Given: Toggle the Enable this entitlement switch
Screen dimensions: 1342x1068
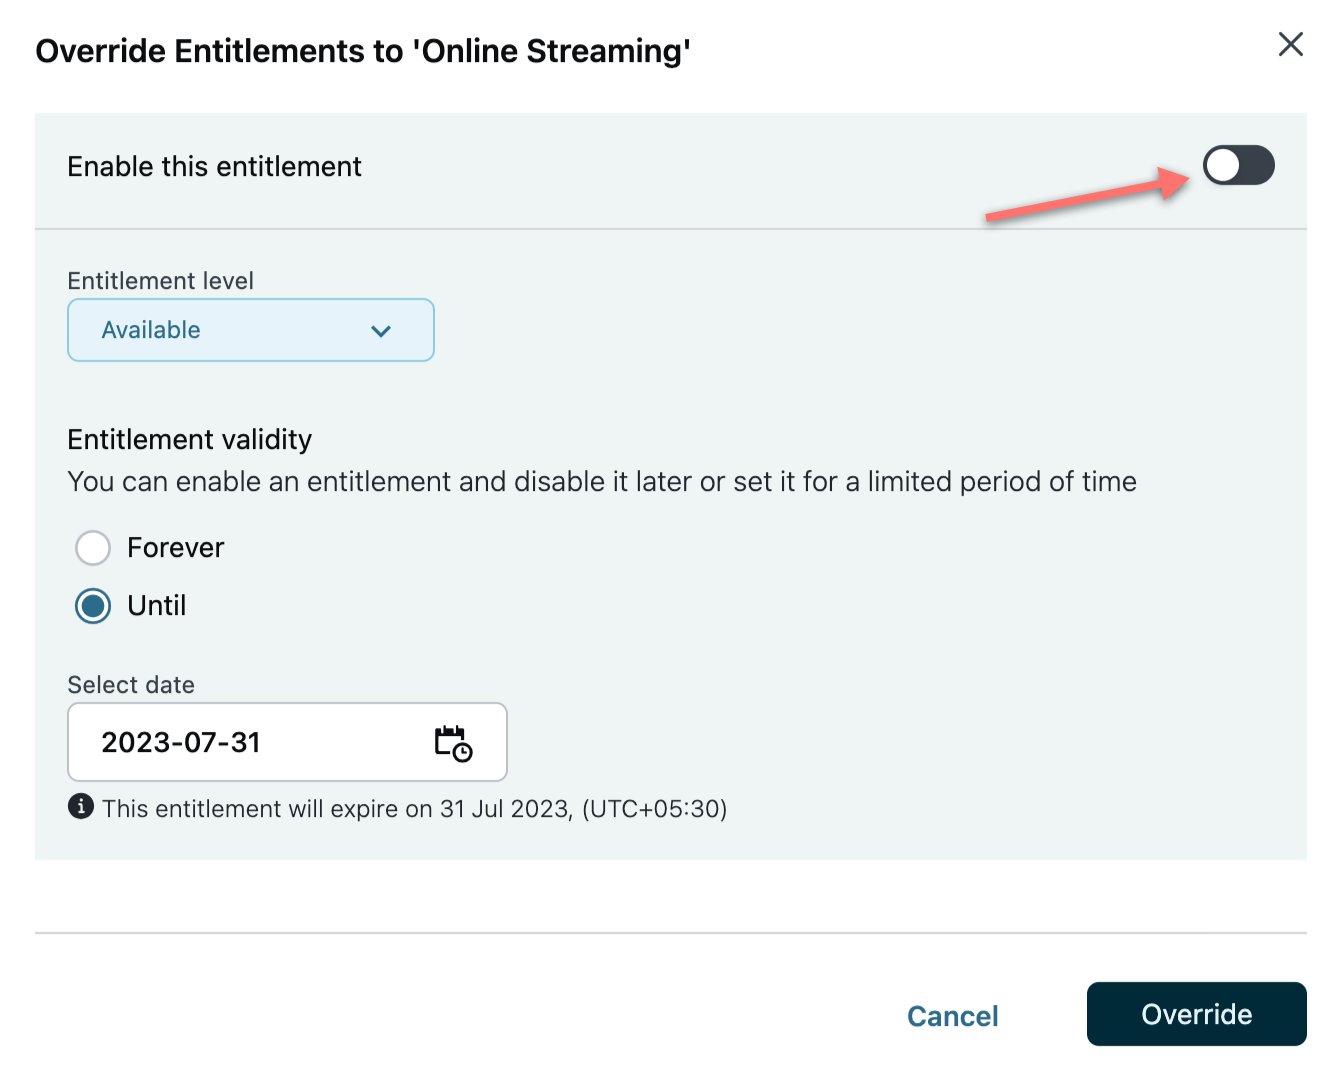Looking at the screenshot, I should click(x=1238, y=166).
